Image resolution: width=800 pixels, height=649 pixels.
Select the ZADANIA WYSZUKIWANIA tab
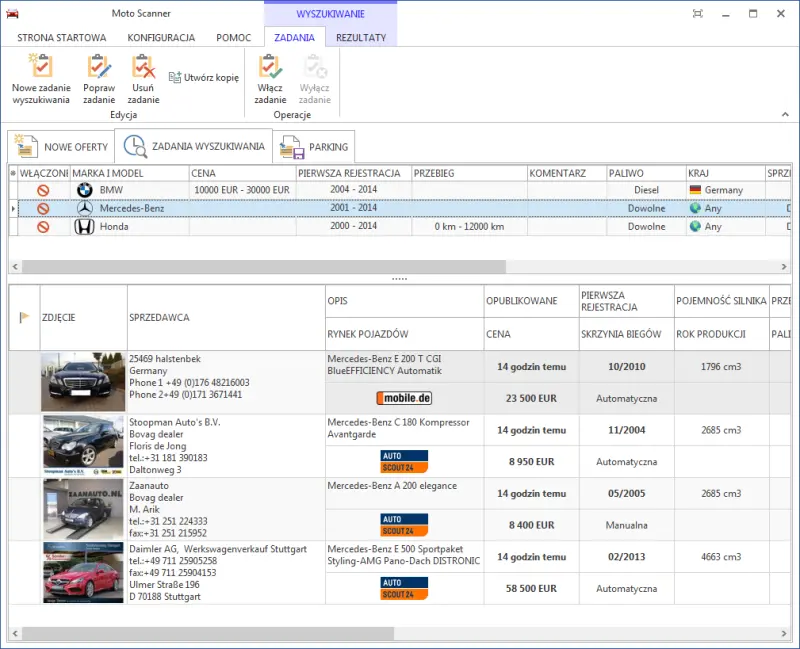coord(194,146)
